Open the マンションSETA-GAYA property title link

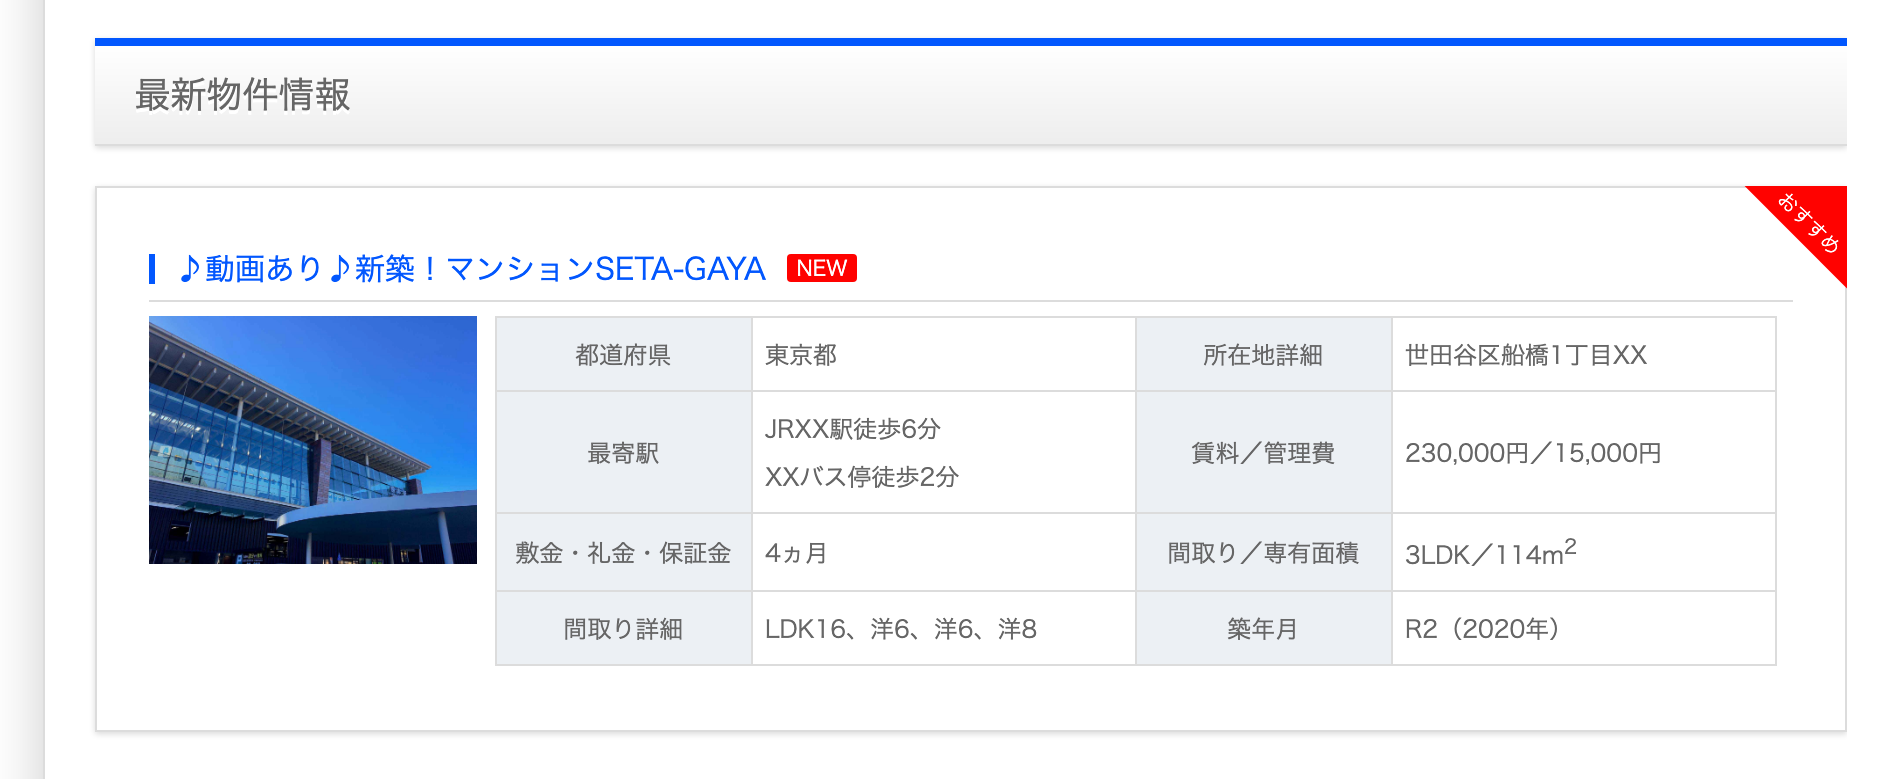click(x=472, y=269)
